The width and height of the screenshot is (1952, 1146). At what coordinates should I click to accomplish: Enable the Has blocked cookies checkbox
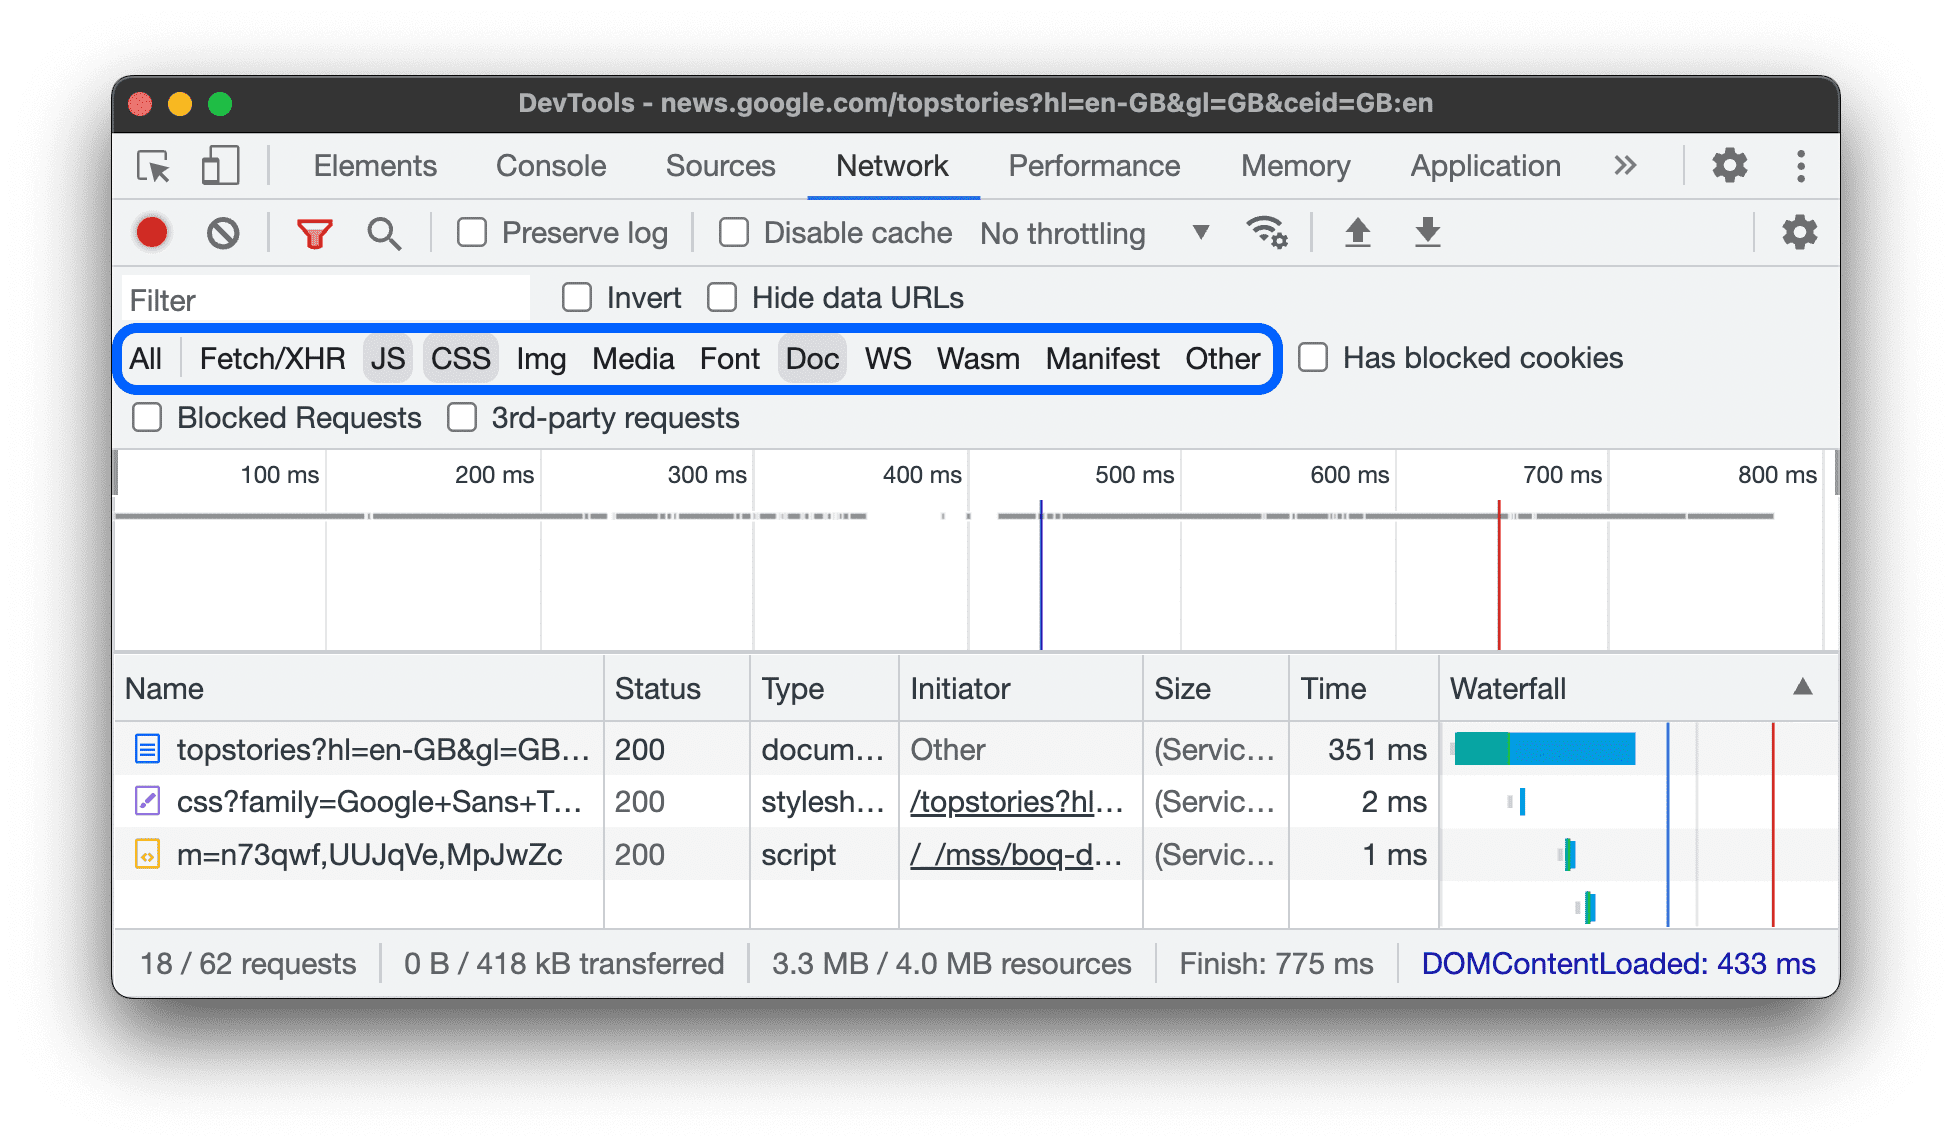pyautogui.click(x=1312, y=357)
